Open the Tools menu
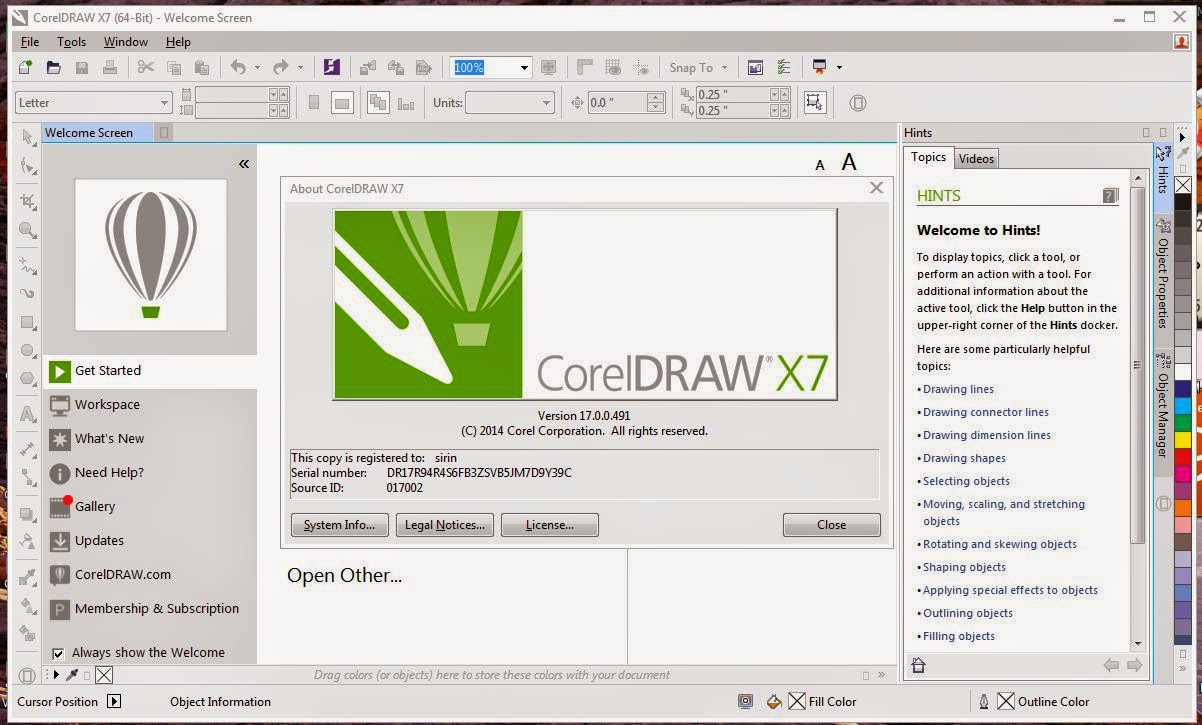The width and height of the screenshot is (1202, 725). coord(70,41)
